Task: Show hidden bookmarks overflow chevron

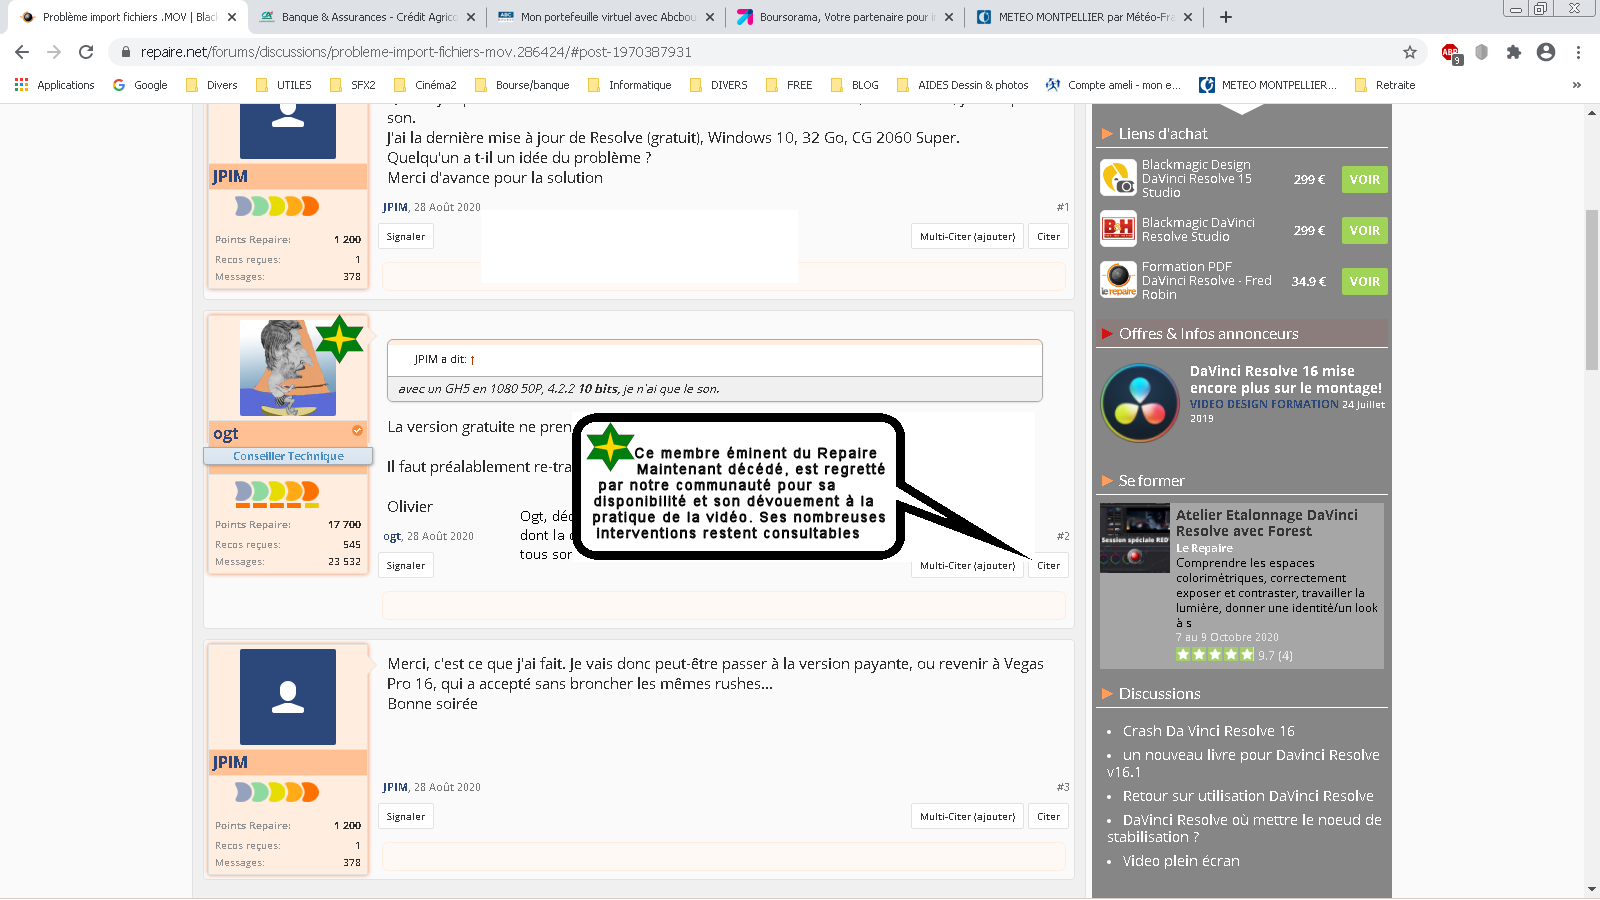Action: point(1577,85)
